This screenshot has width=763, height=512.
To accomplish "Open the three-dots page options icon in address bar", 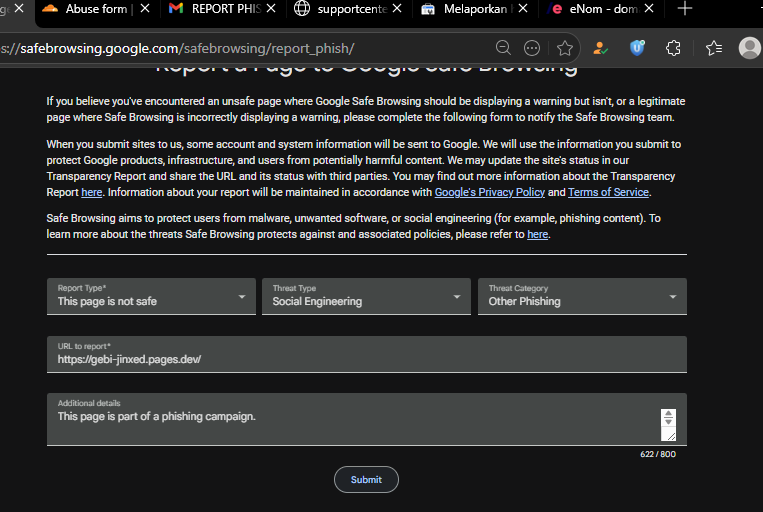I will click(532, 48).
